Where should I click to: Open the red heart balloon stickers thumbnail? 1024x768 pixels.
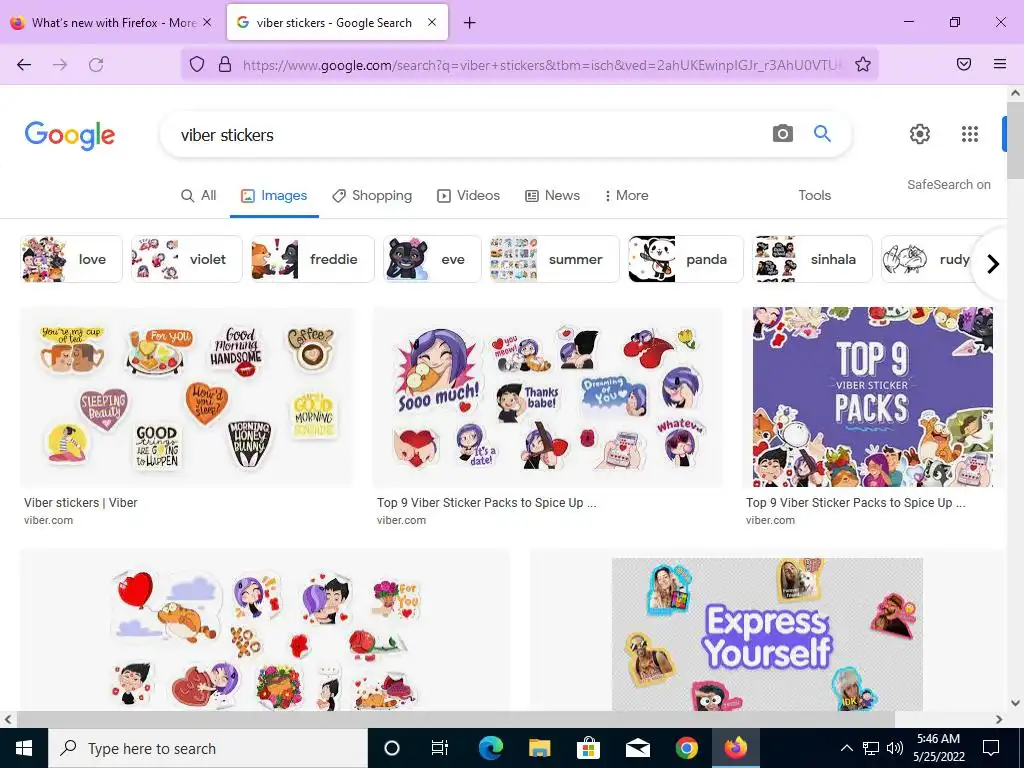coord(264,631)
